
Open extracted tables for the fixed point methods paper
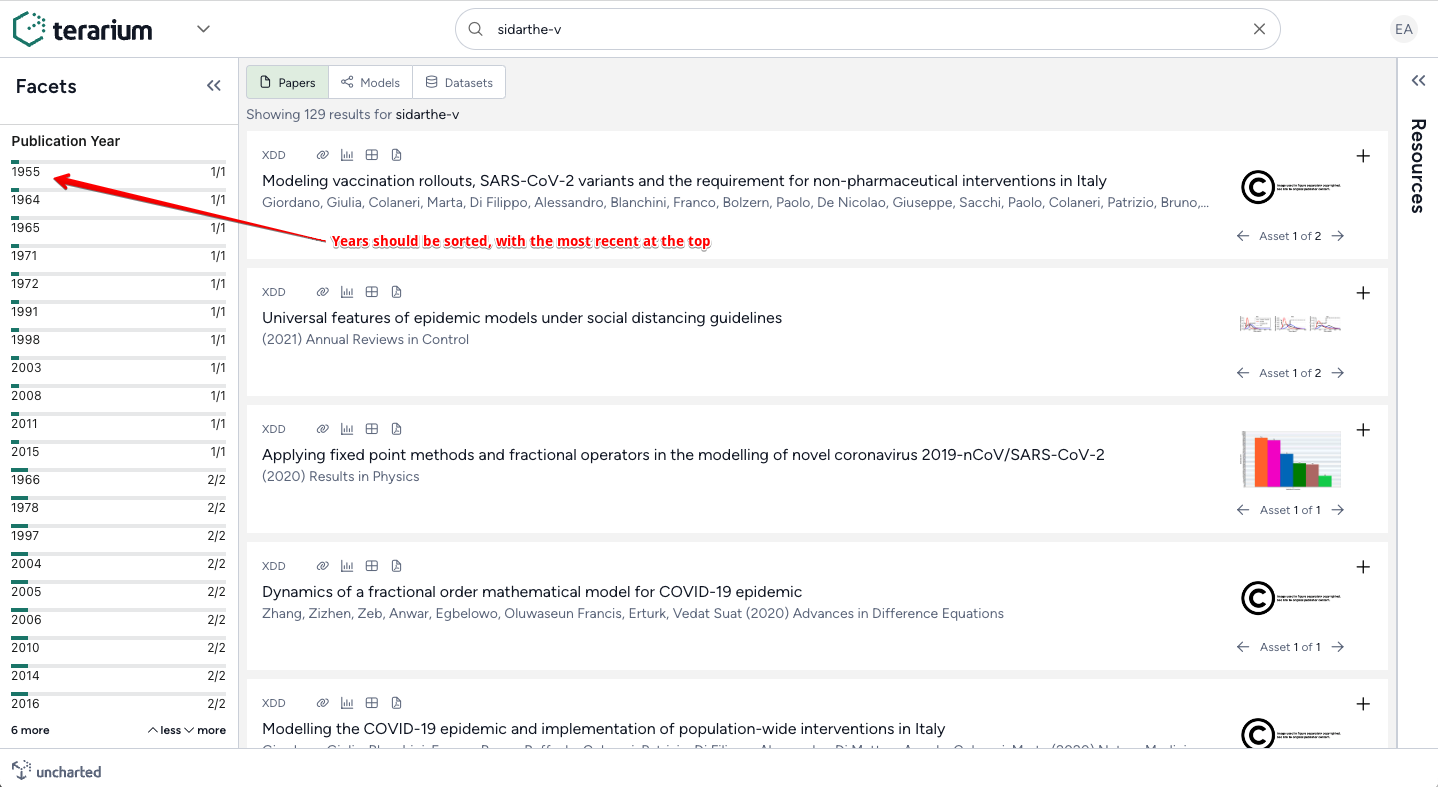click(371, 428)
